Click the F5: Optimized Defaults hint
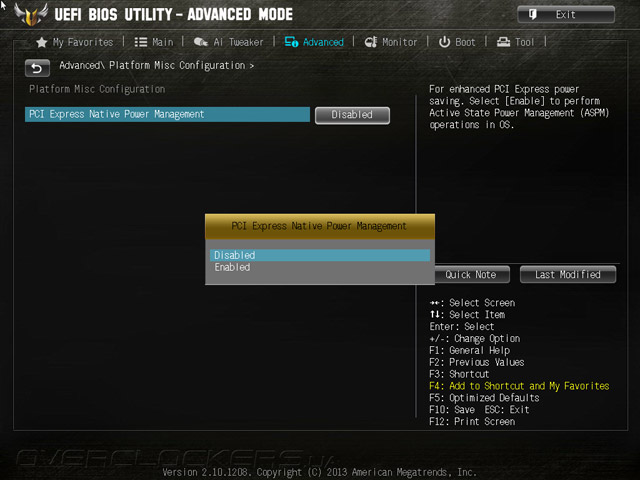Image resolution: width=640 pixels, height=480 pixels. (484, 398)
